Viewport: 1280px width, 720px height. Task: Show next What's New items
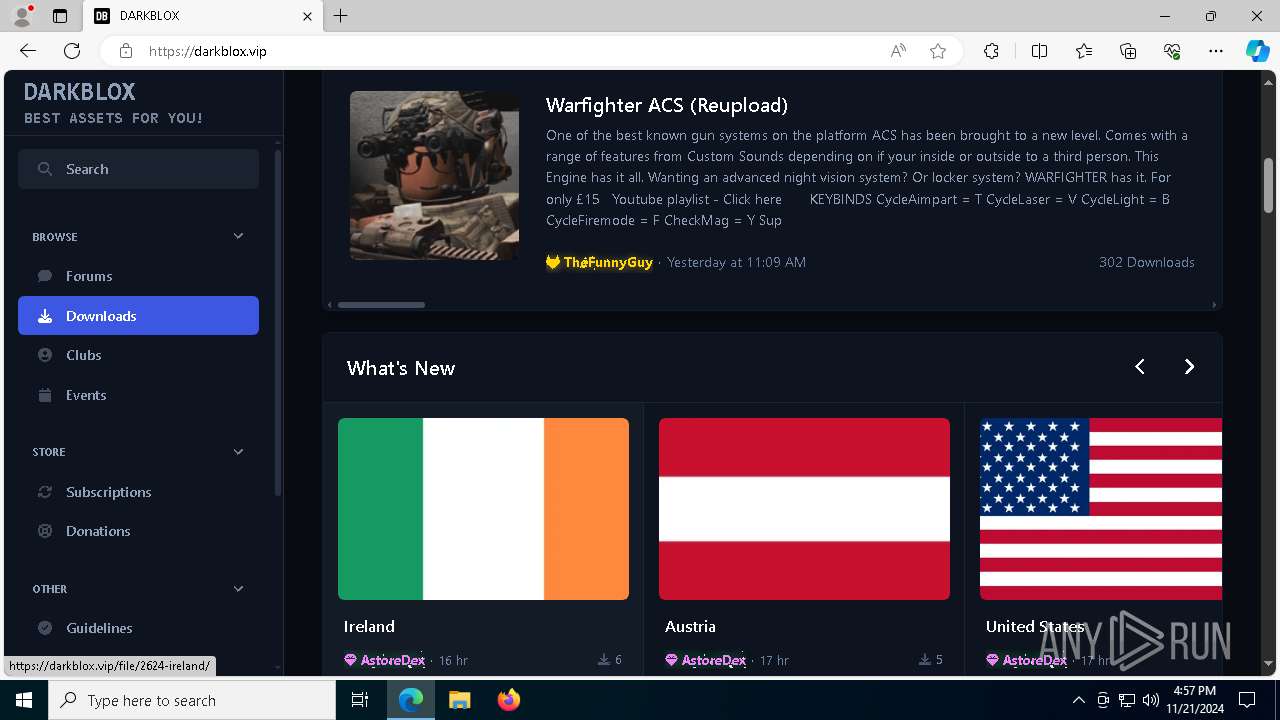click(x=1189, y=367)
